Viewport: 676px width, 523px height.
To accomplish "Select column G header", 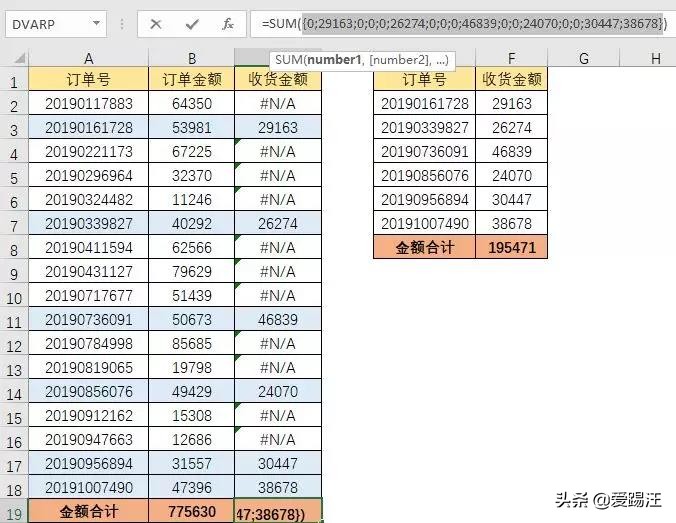I will pos(583,58).
